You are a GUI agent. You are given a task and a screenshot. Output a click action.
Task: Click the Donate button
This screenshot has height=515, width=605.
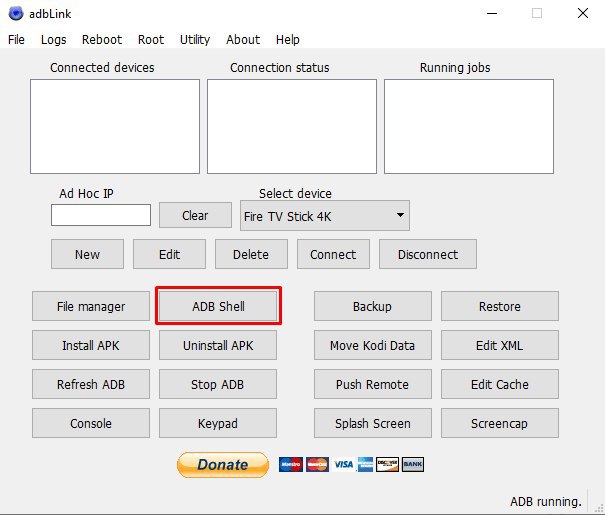(x=223, y=465)
